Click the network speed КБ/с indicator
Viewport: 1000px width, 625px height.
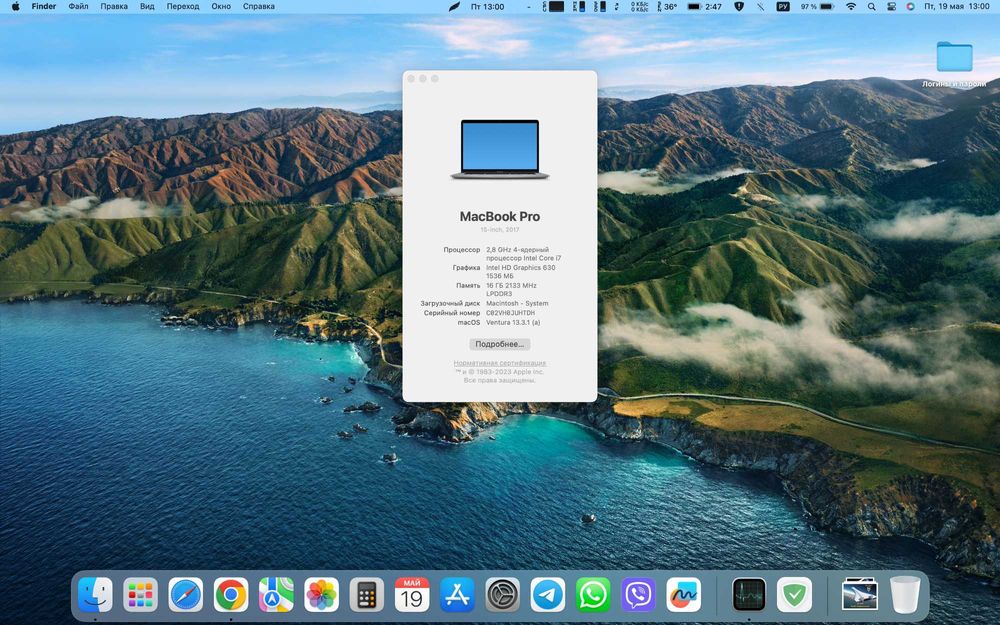pyautogui.click(x=639, y=6)
